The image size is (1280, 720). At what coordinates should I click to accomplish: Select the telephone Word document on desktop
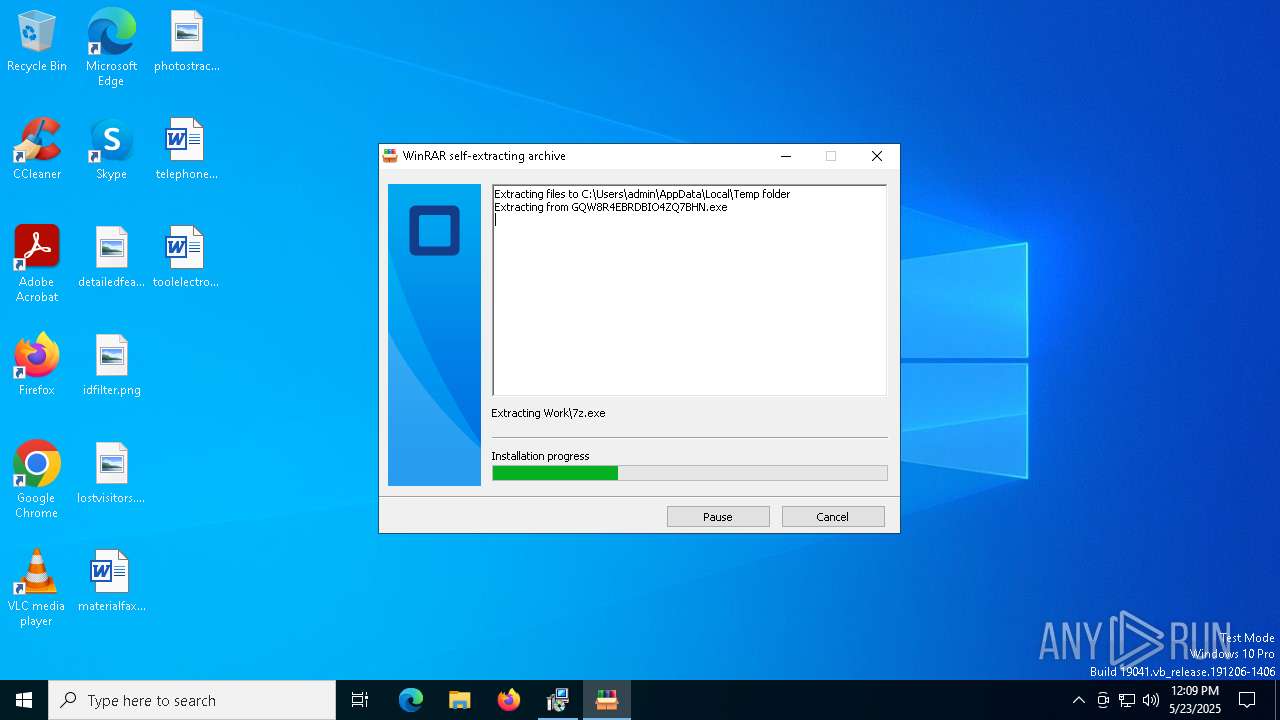point(186,150)
